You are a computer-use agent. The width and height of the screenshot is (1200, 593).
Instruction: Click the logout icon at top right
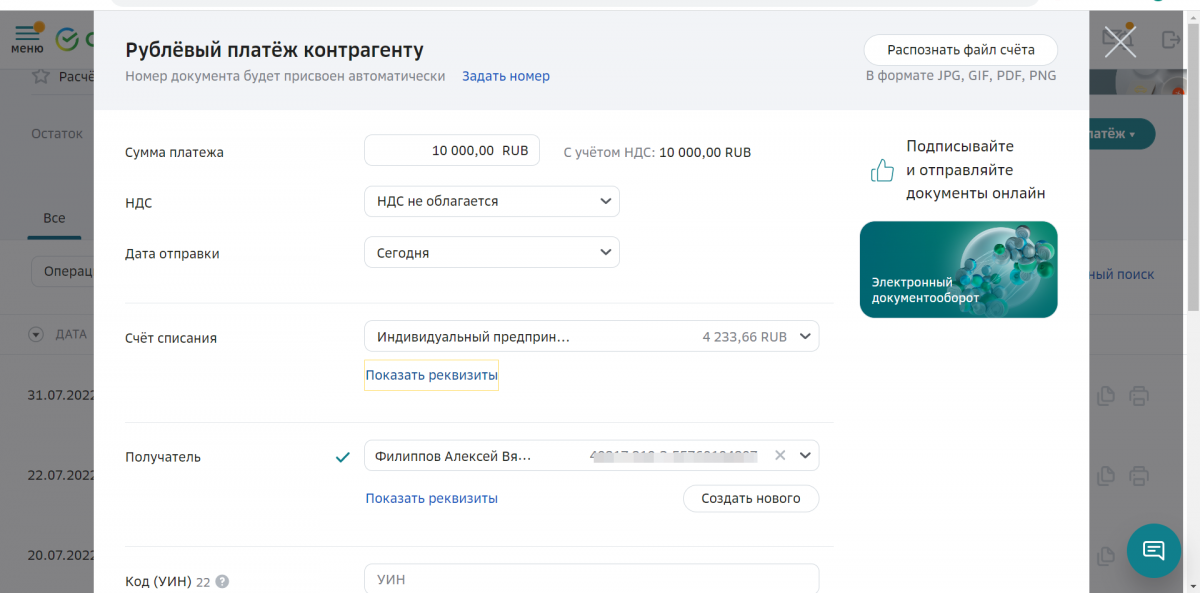tap(1171, 40)
